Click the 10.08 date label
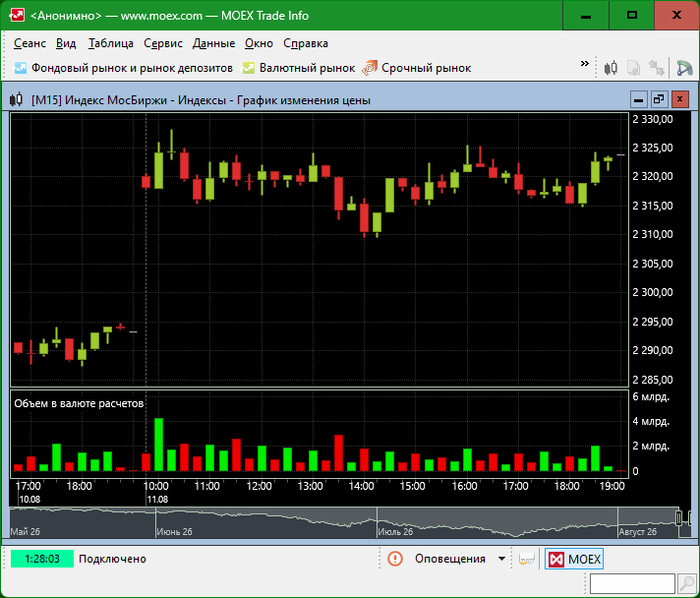700x598 pixels. pos(29,499)
